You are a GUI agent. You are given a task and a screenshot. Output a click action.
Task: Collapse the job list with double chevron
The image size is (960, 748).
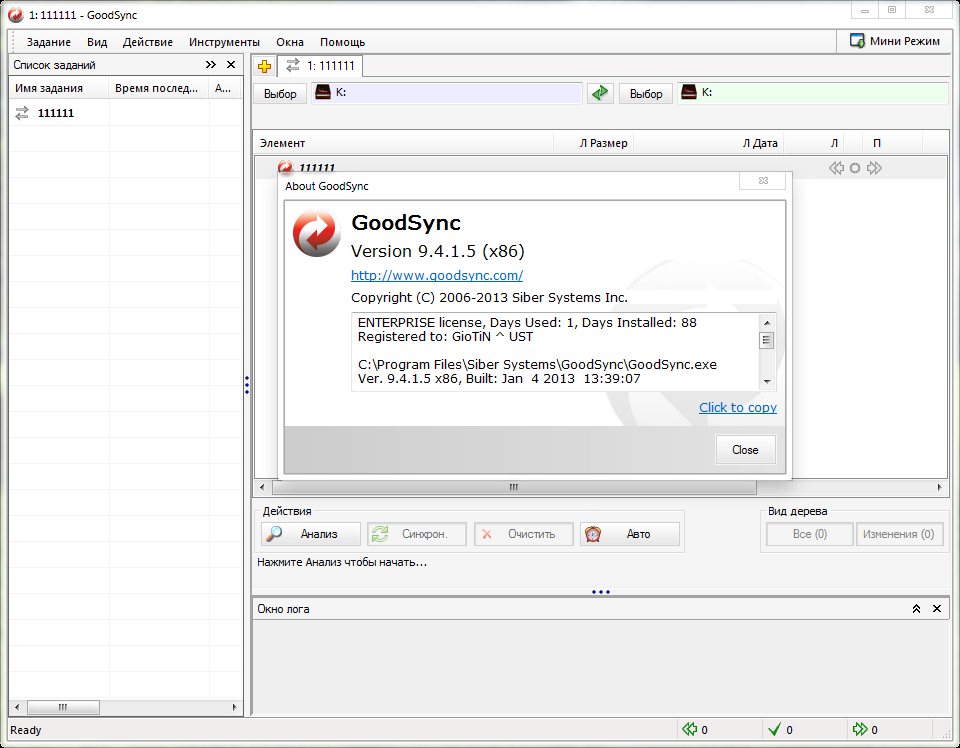click(x=211, y=65)
